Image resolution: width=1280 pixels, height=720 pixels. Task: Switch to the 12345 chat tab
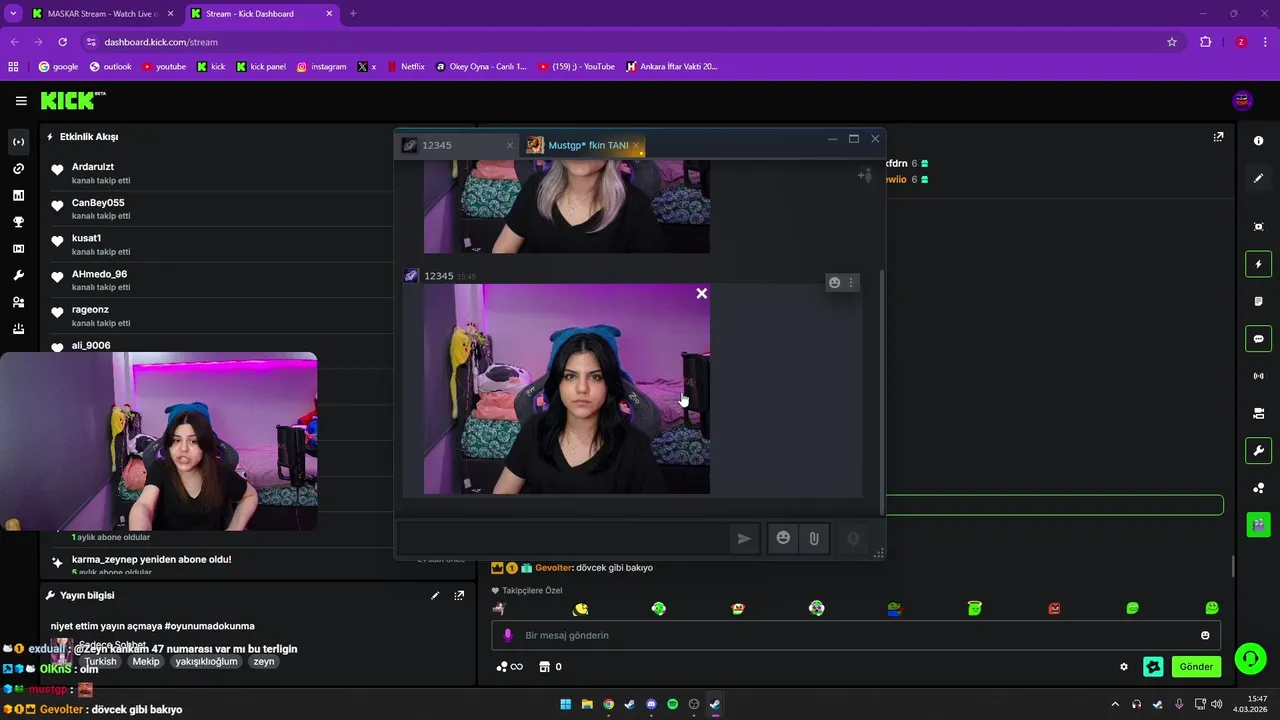pyautogui.click(x=458, y=145)
